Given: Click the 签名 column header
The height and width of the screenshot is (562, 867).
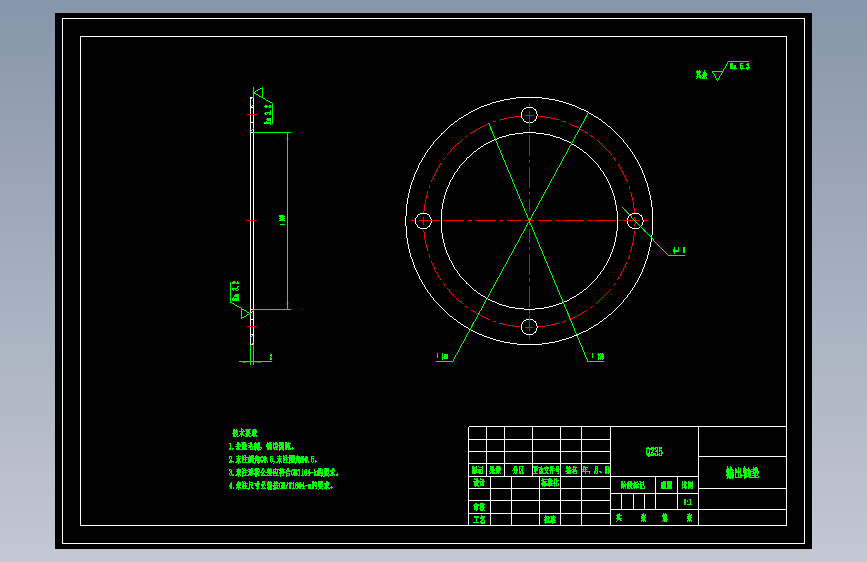Looking at the screenshot, I should click(x=571, y=470).
